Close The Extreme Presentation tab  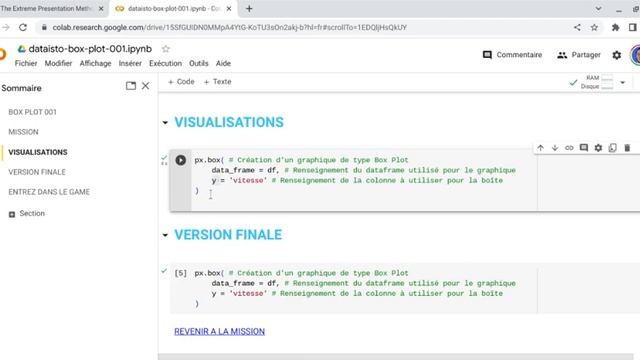[x=101, y=9]
